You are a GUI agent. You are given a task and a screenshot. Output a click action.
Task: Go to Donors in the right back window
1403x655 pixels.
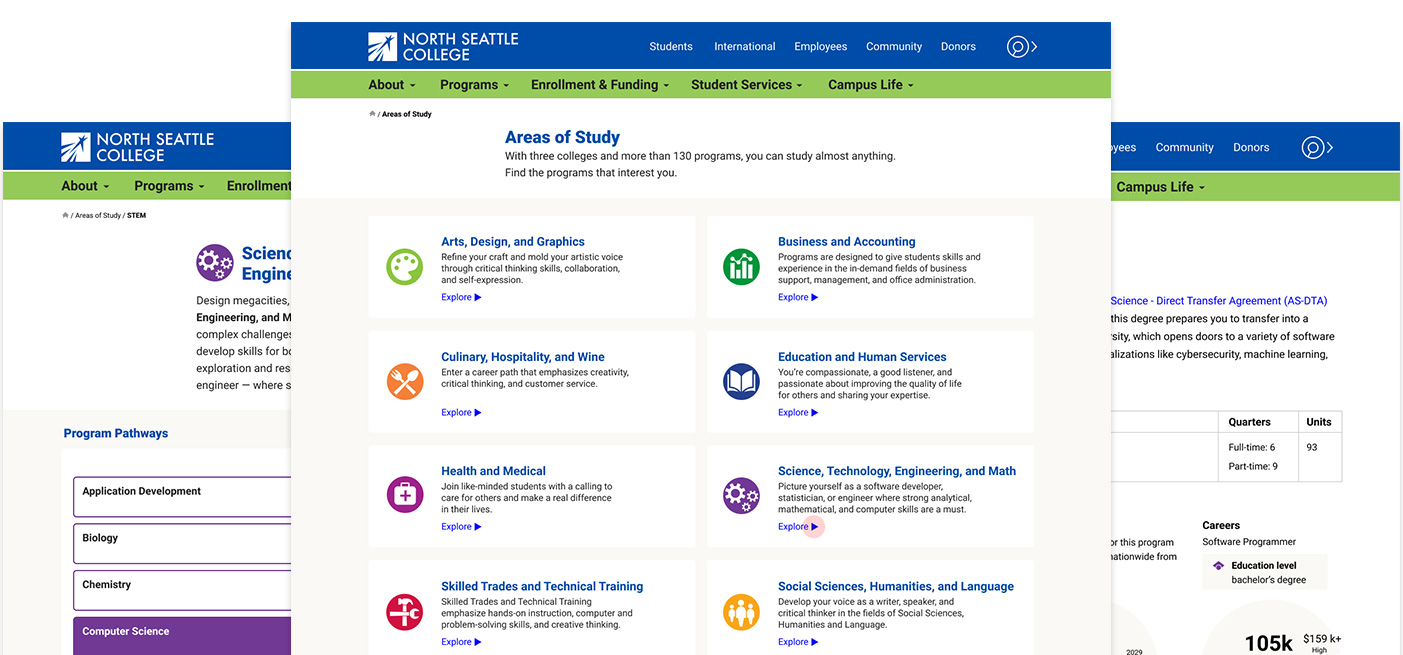coord(1251,148)
